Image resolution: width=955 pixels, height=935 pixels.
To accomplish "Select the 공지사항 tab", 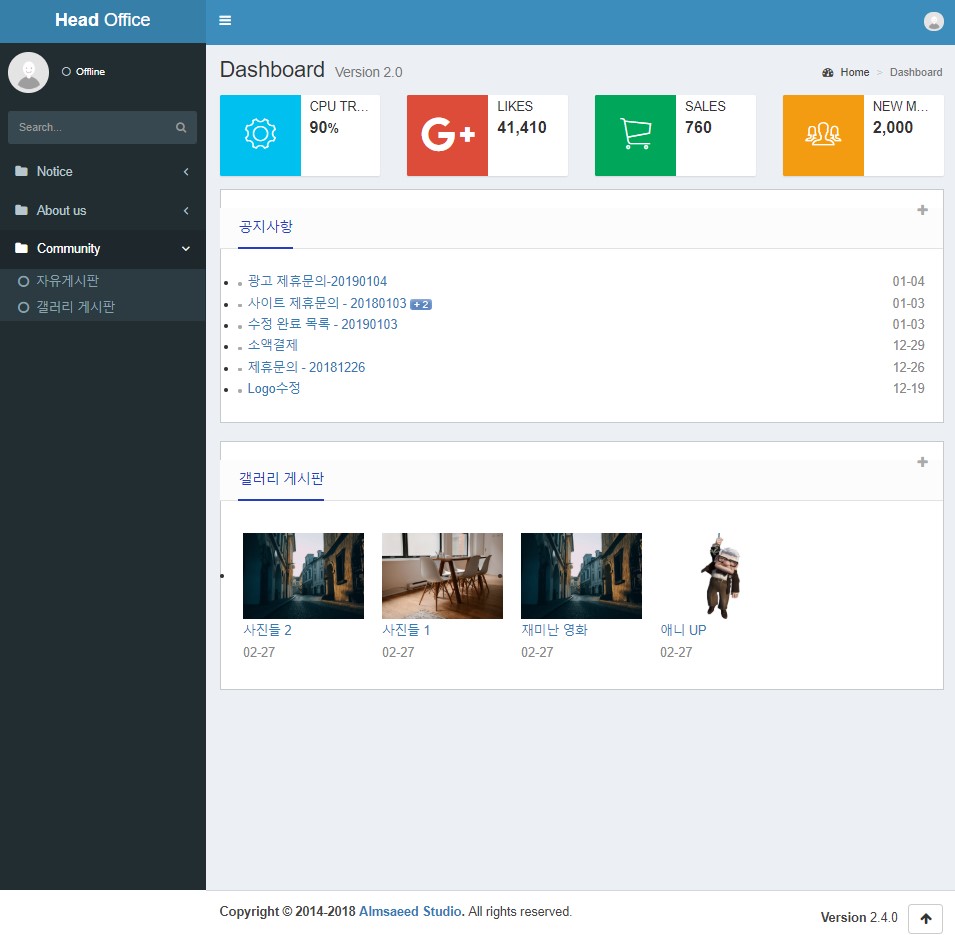I will 266,227.
